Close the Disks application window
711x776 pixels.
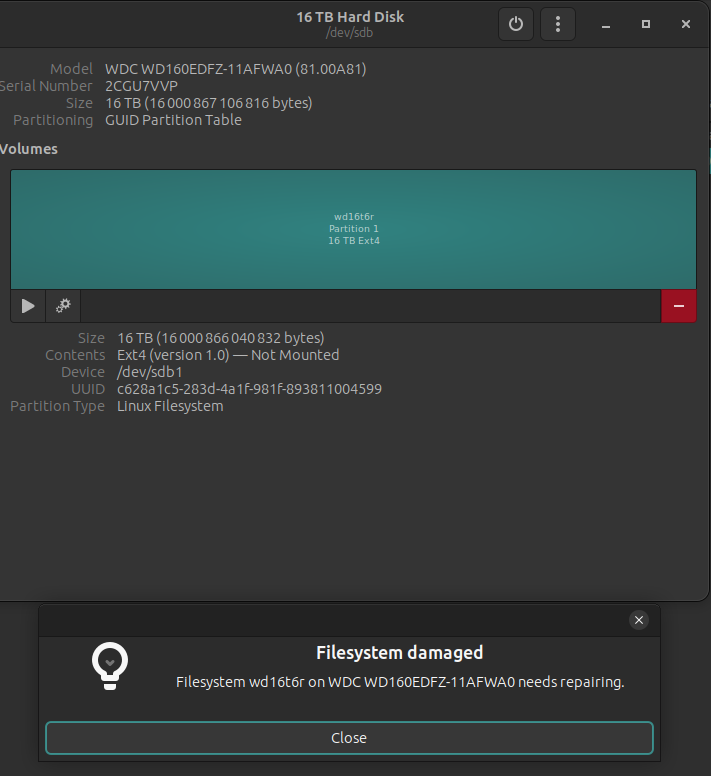click(684, 23)
